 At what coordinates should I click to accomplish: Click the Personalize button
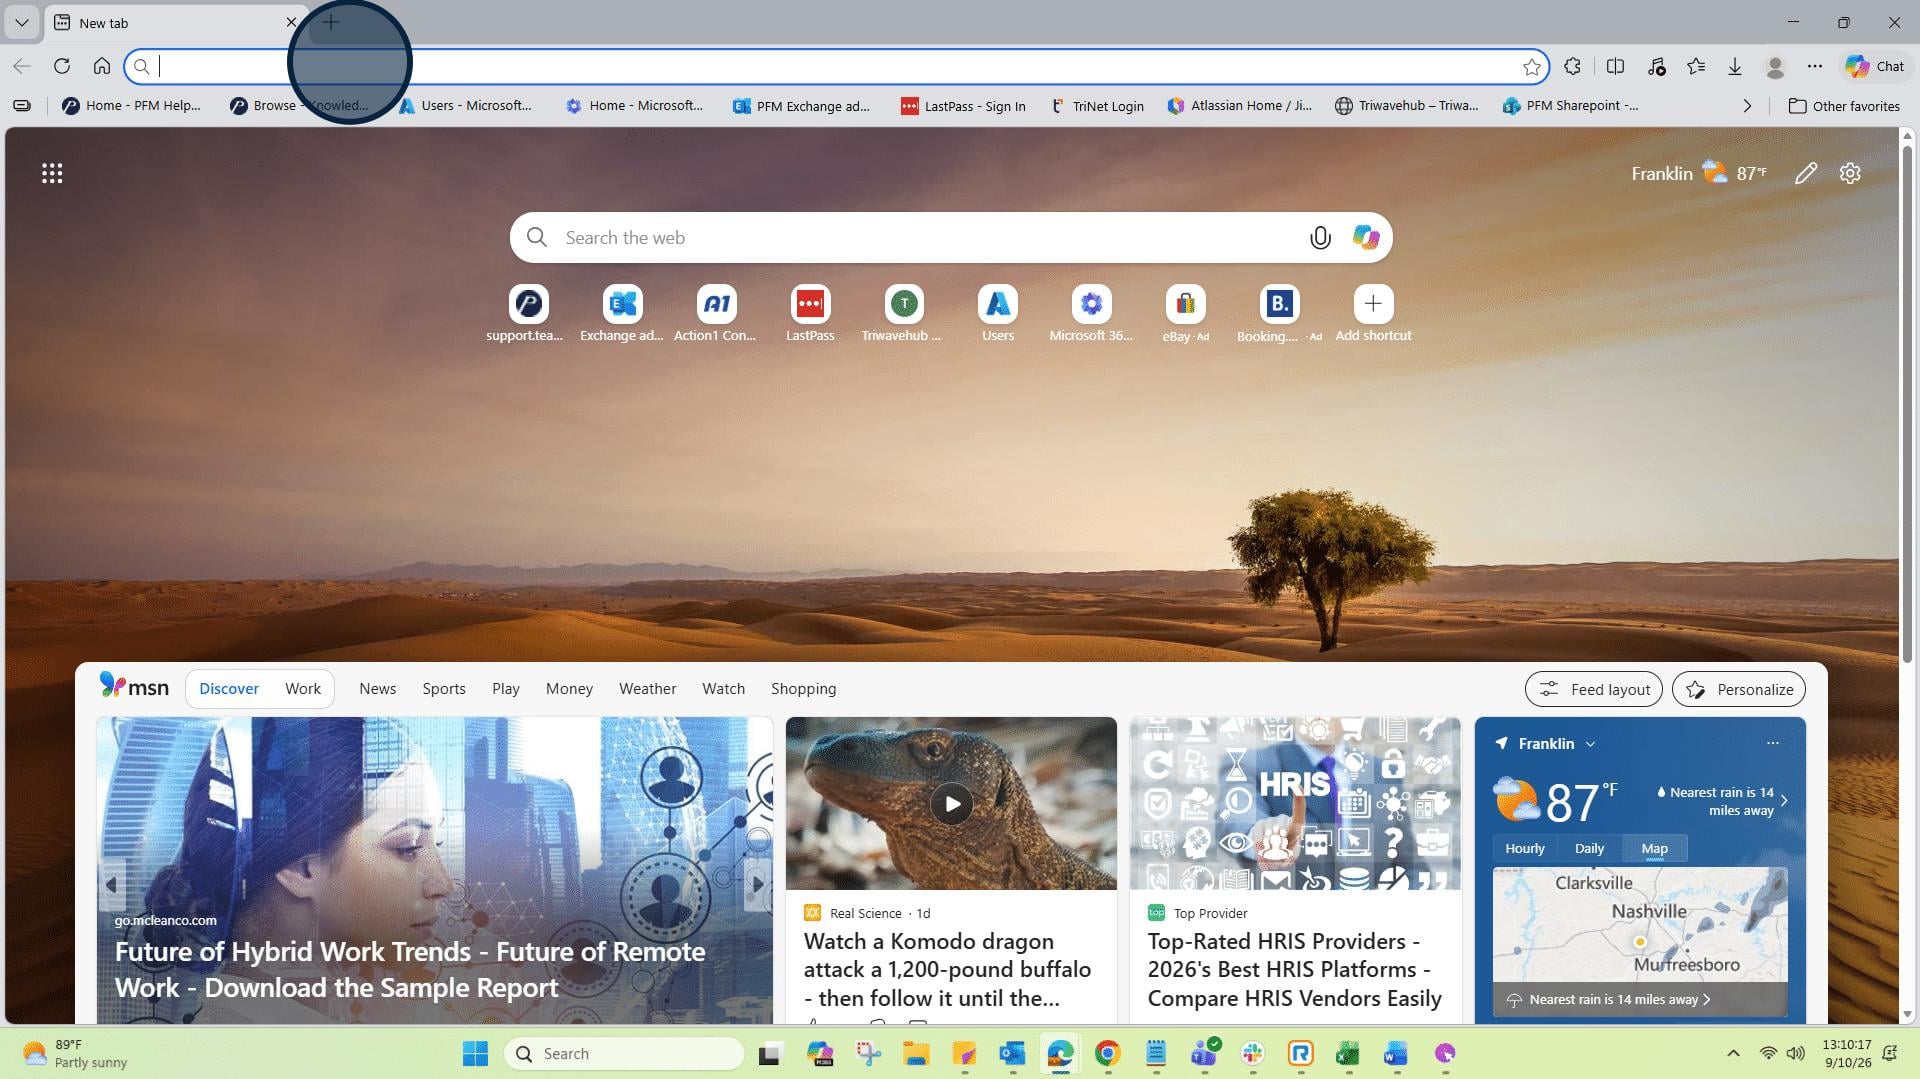coord(1739,689)
